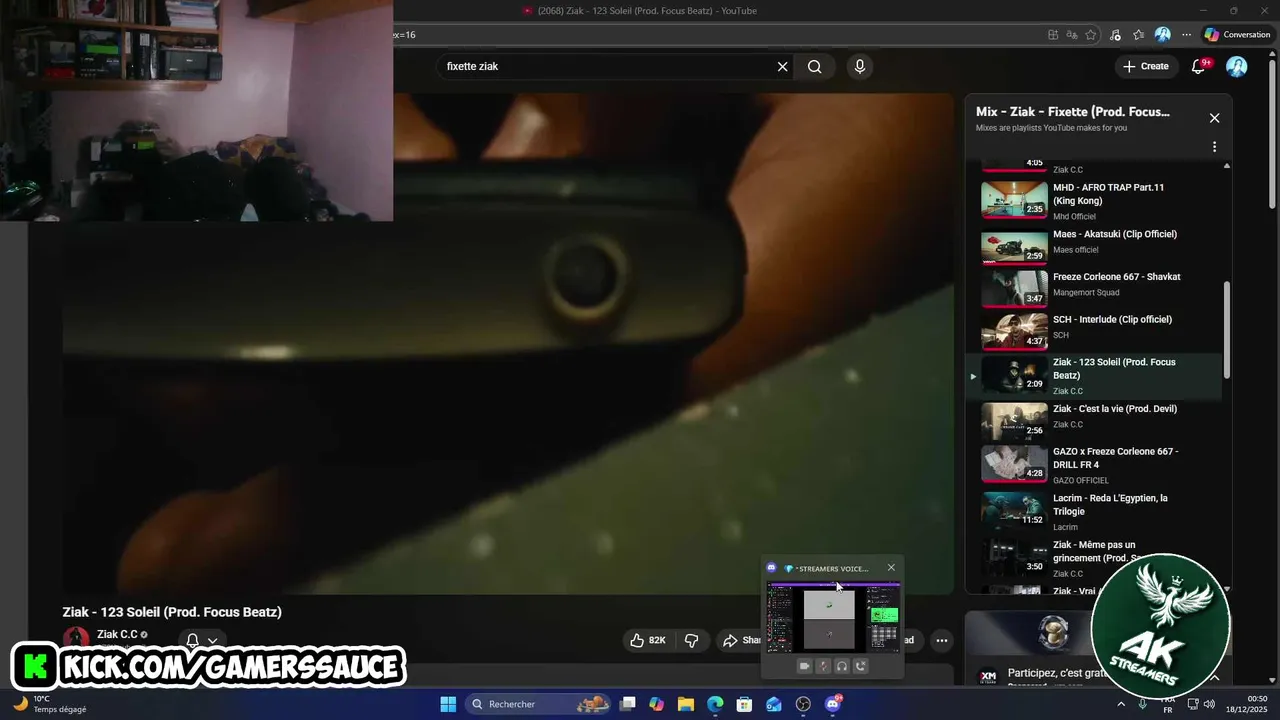Open Task View on the taskbar
1280x720 pixels.
click(628, 704)
